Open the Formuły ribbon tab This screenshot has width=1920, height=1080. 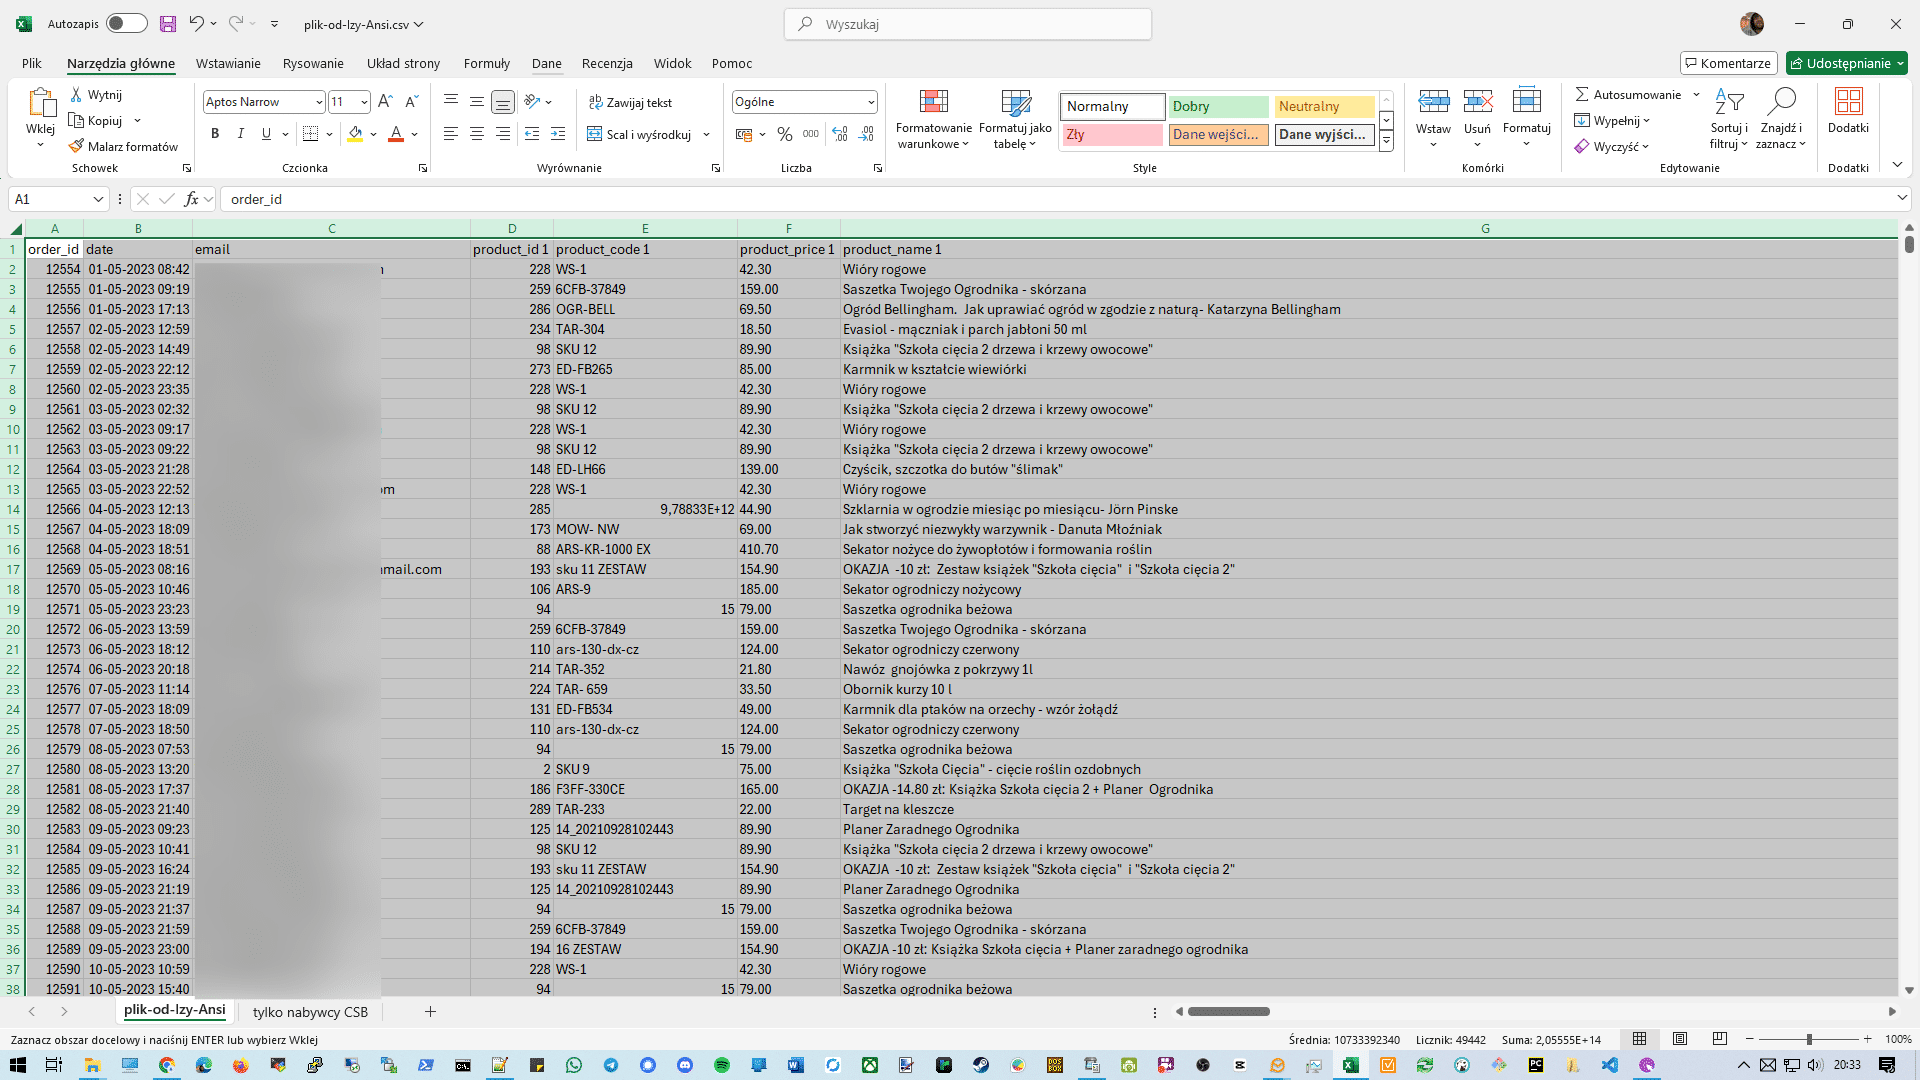(x=486, y=63)
